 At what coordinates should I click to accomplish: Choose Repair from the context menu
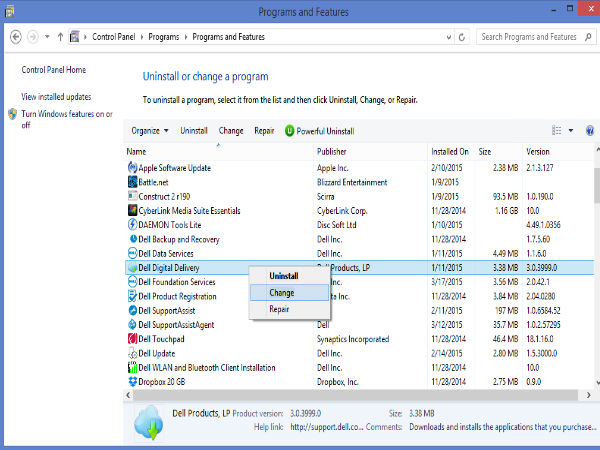290,309
